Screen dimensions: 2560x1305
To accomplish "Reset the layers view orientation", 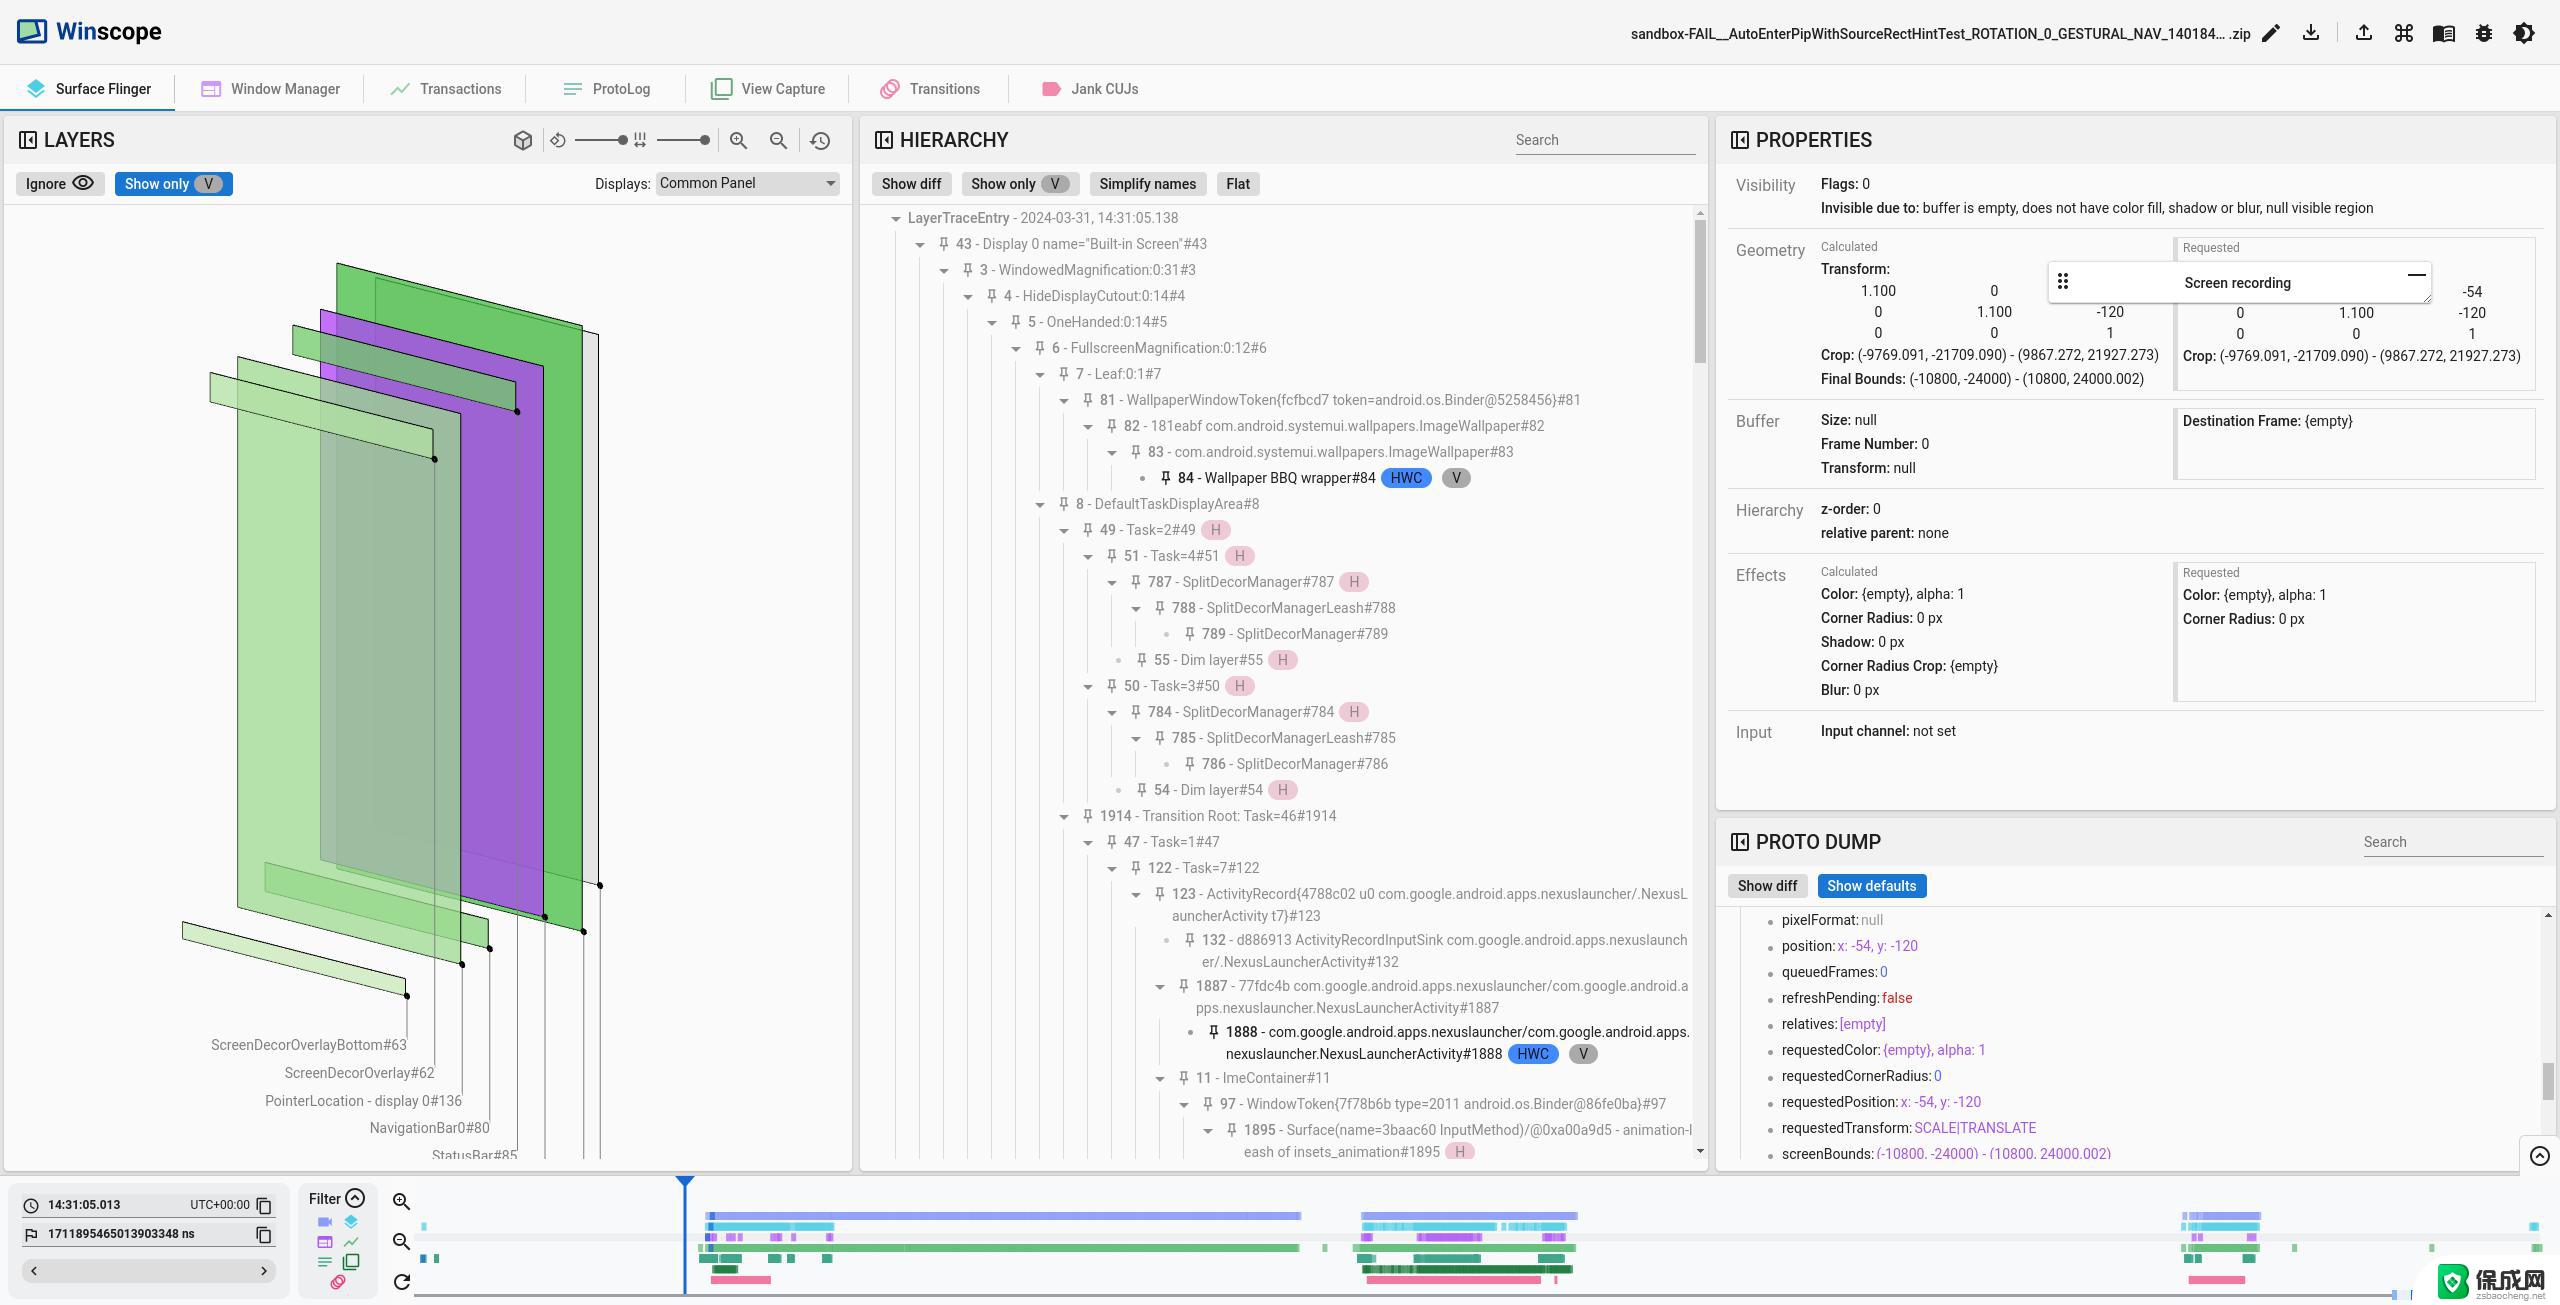I will click(821, 141).
